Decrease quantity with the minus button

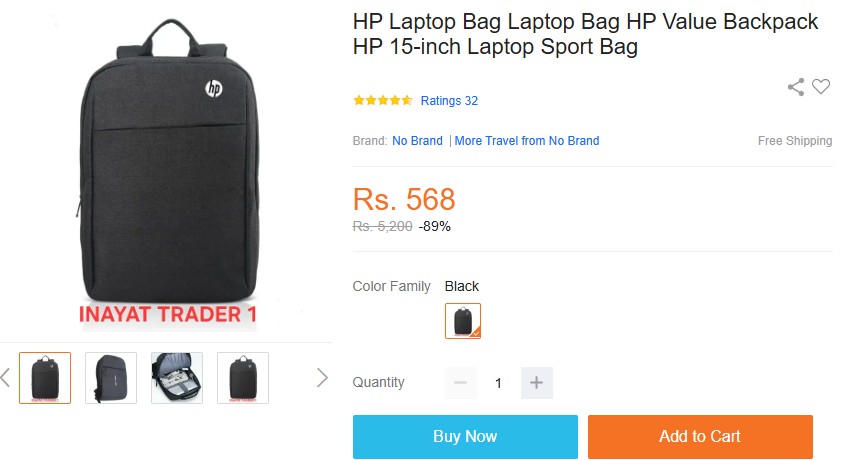pos(460,383)
